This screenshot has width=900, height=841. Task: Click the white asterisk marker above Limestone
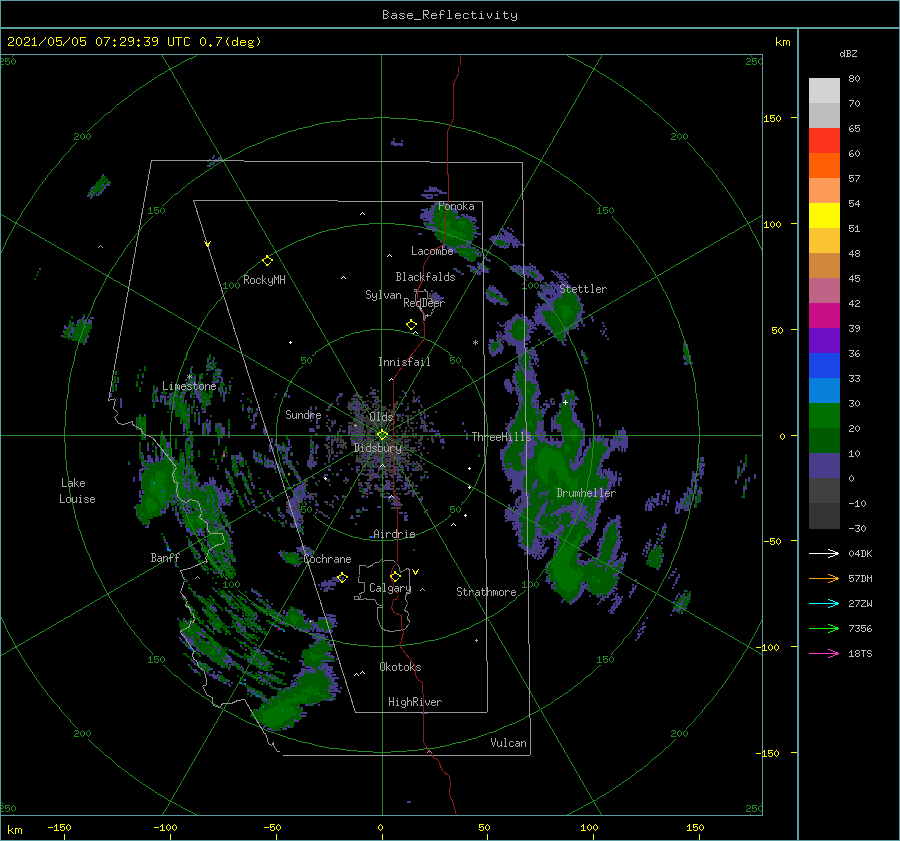click(x=189, y=377)
